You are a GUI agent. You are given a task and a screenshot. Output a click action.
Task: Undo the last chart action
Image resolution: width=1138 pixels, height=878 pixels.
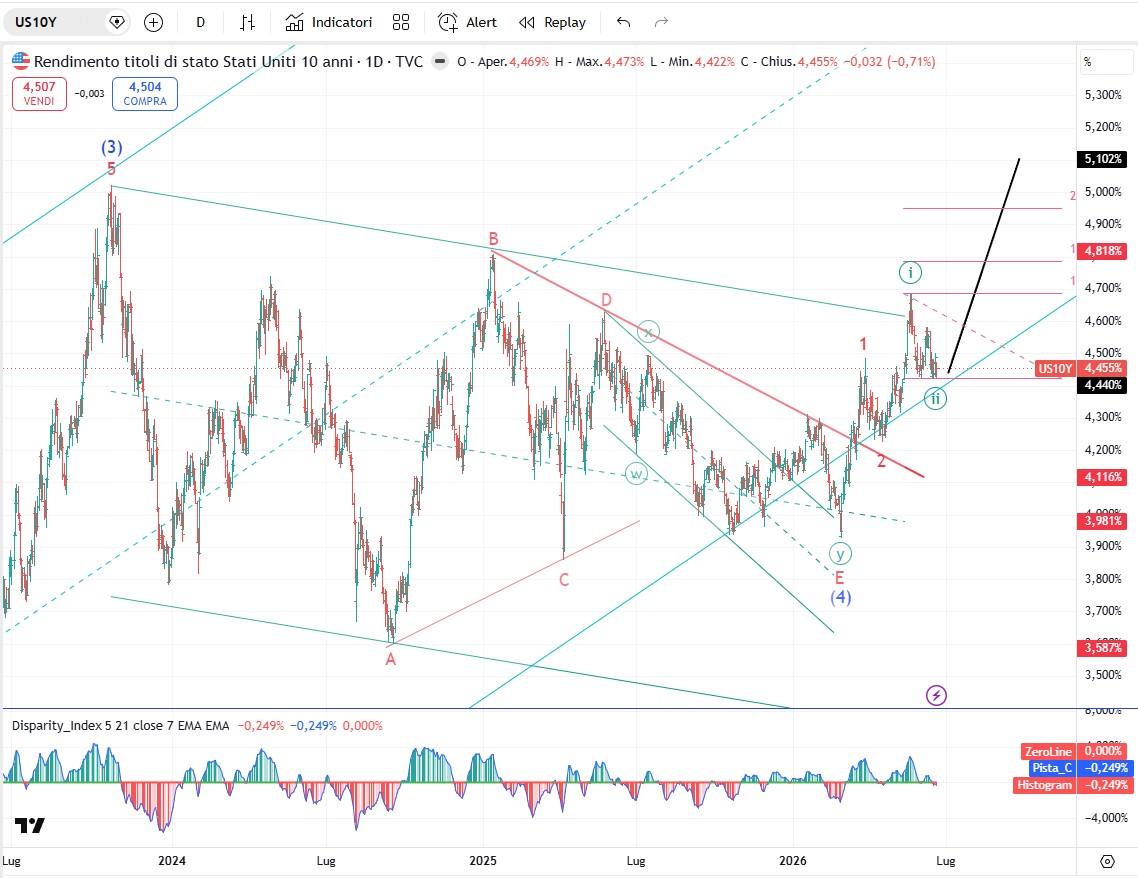click(623, 22)
